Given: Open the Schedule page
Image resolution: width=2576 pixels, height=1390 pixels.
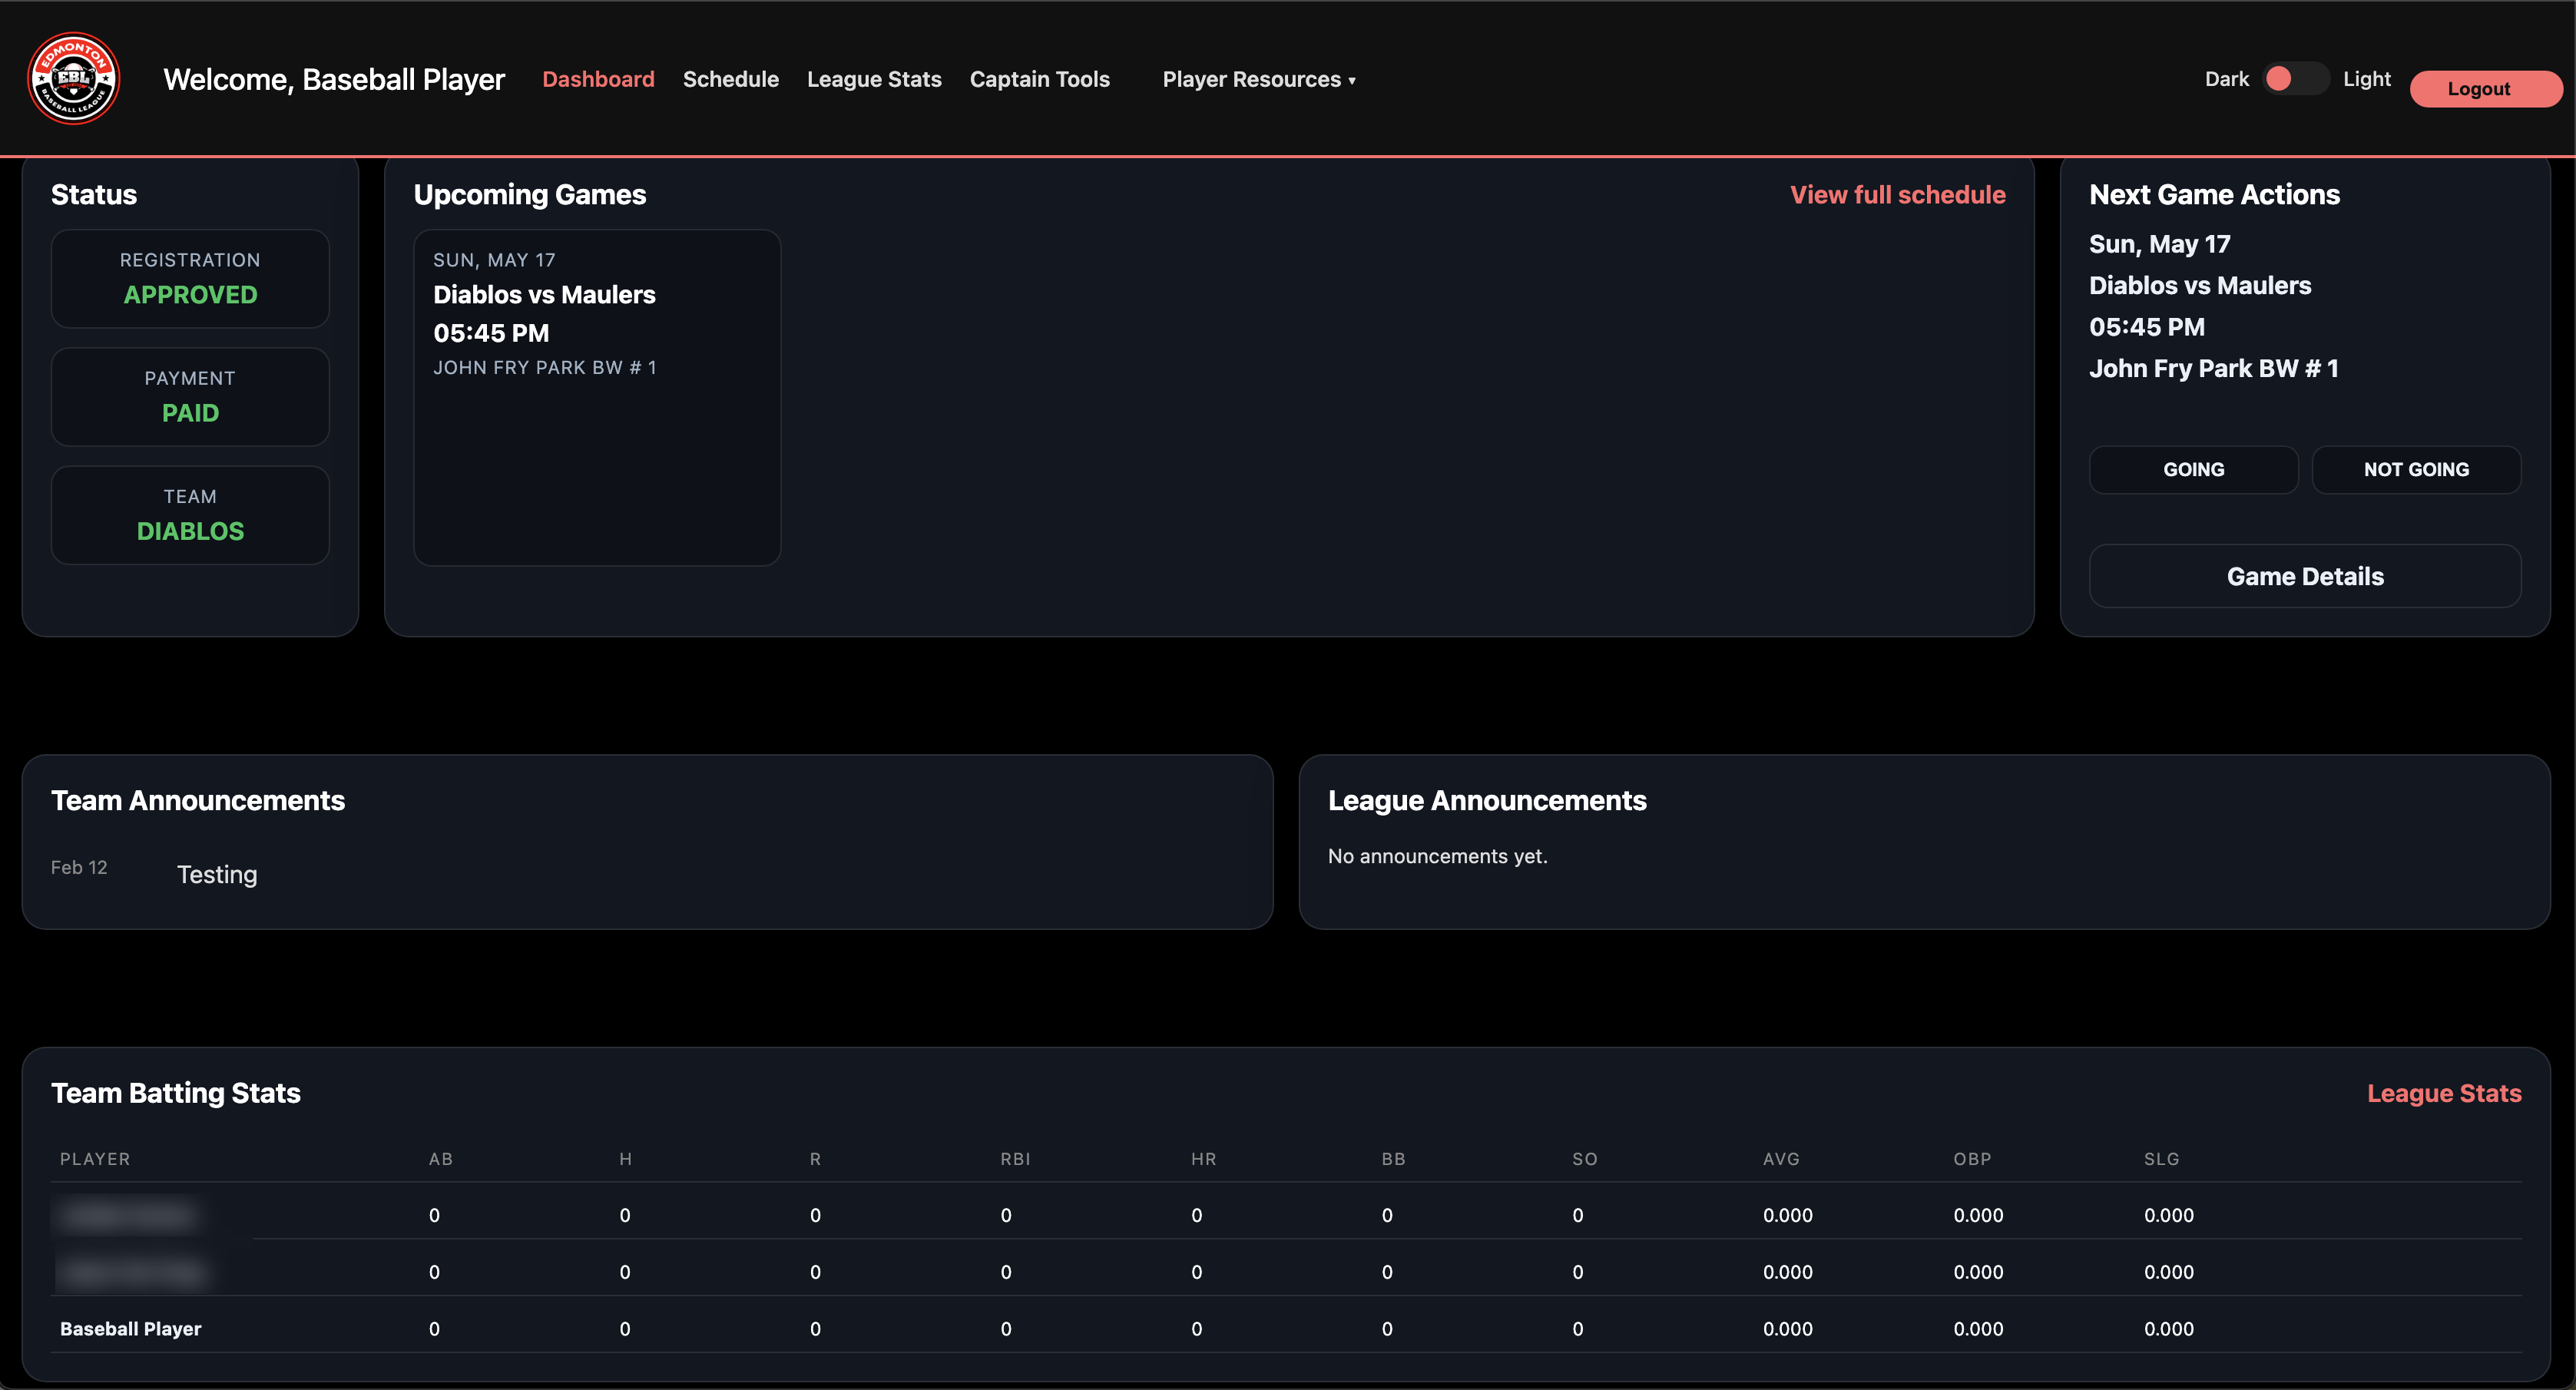Looking at the screenshot, I should pos(731,79).
